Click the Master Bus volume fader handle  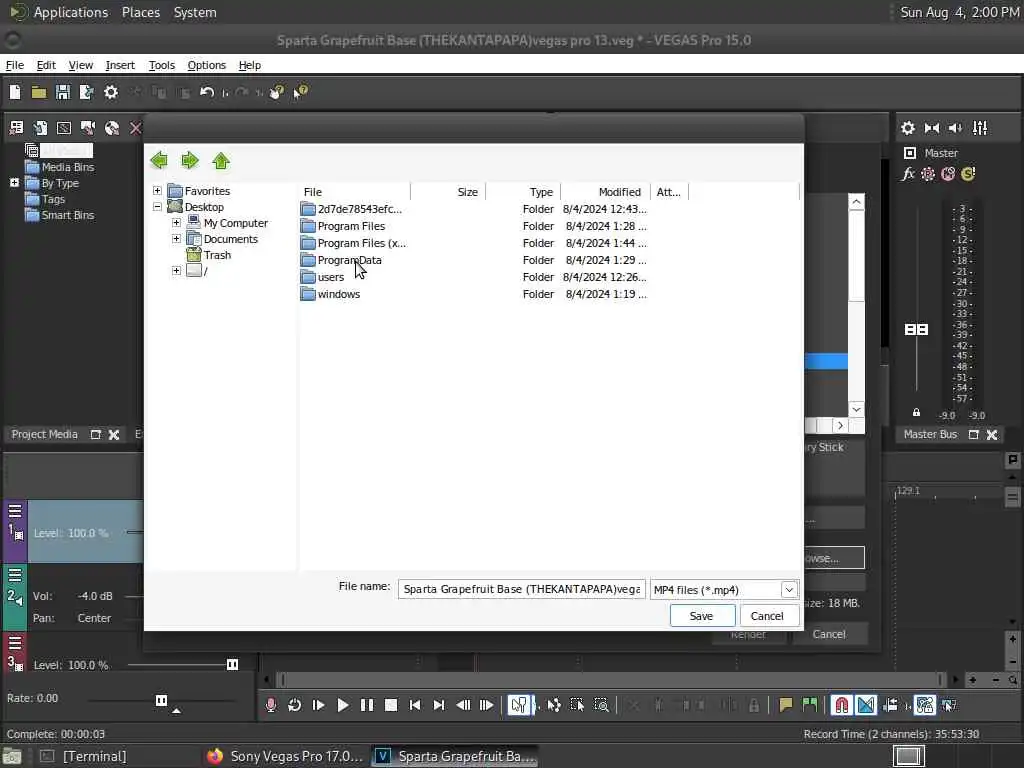coord(916,330)
